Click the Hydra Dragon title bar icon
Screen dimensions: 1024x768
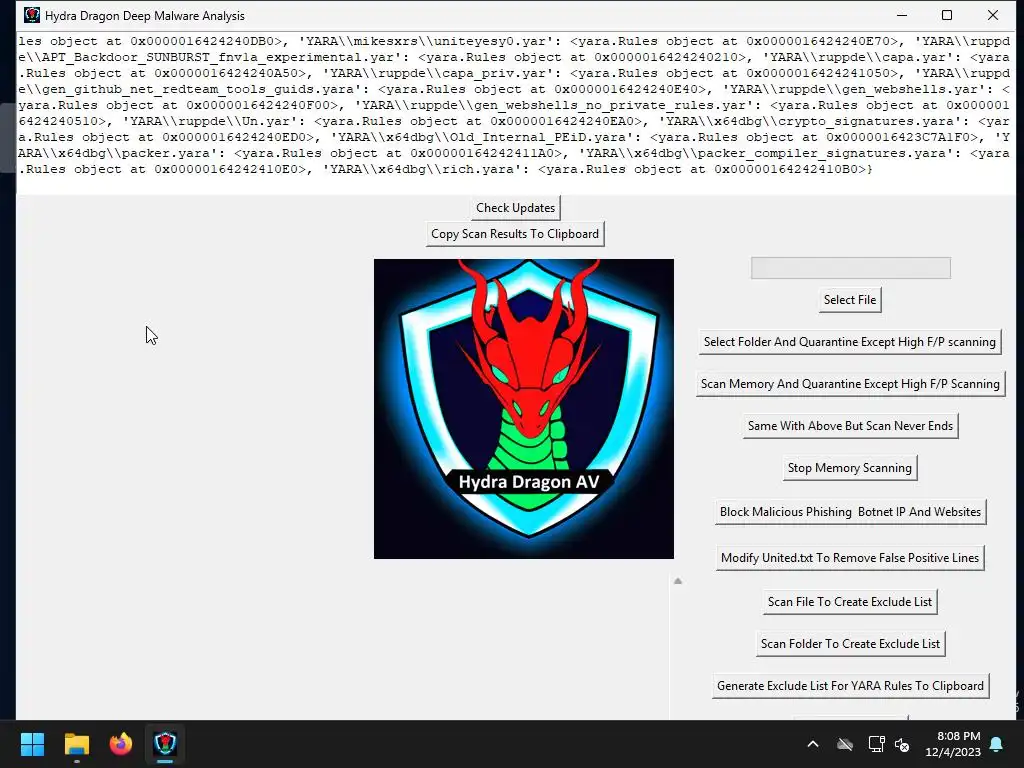[31, 15]
